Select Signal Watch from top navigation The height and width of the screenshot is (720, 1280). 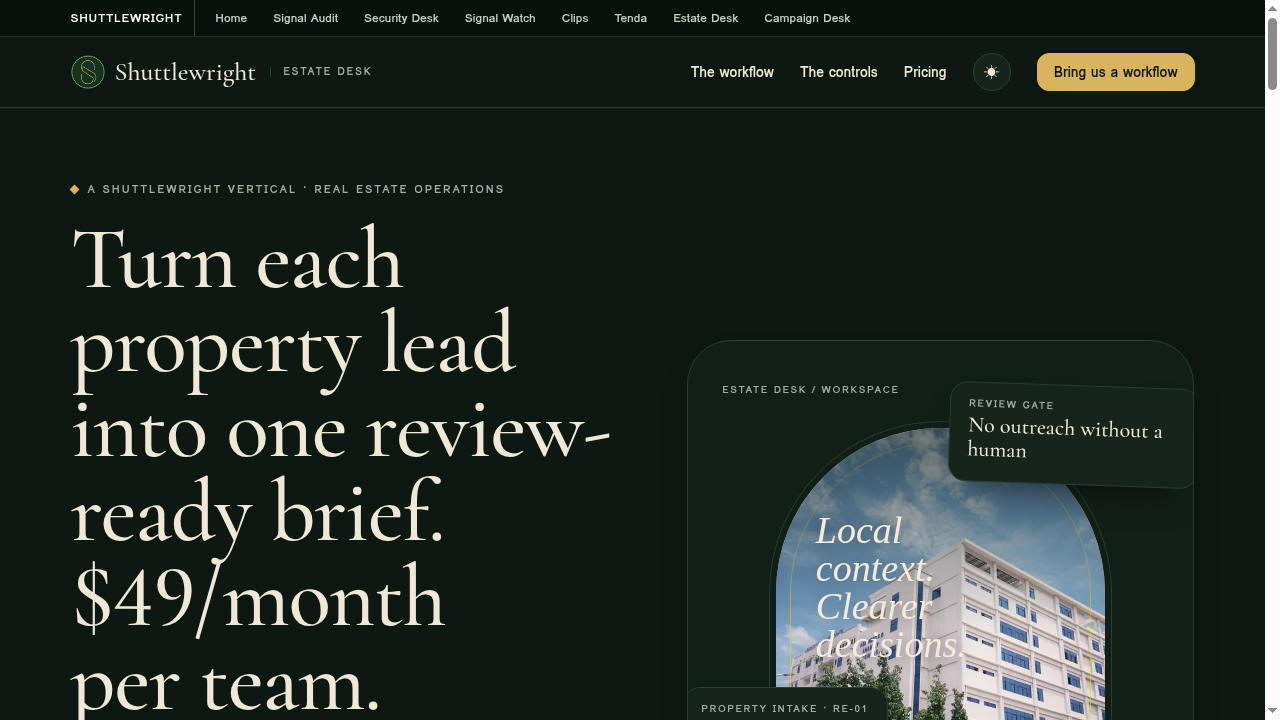[500, 18]
